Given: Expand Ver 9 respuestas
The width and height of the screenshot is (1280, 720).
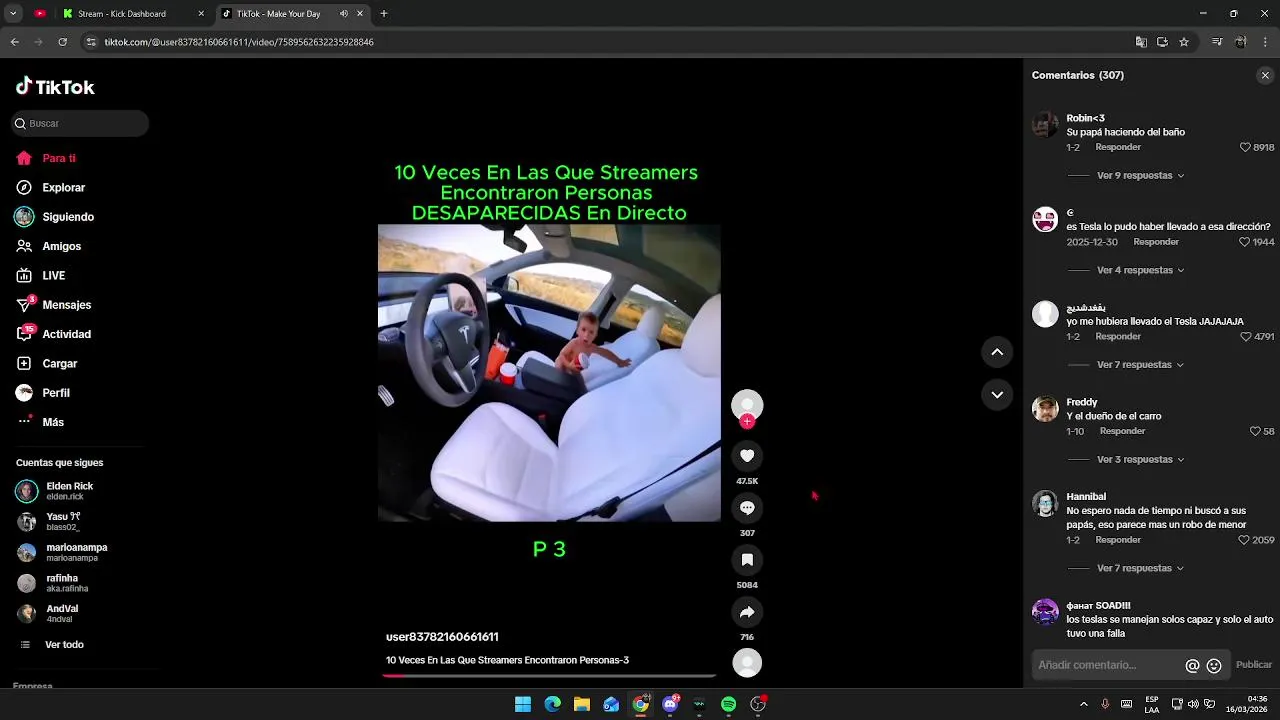Looking at the screenshot, I should (1140, 176).
